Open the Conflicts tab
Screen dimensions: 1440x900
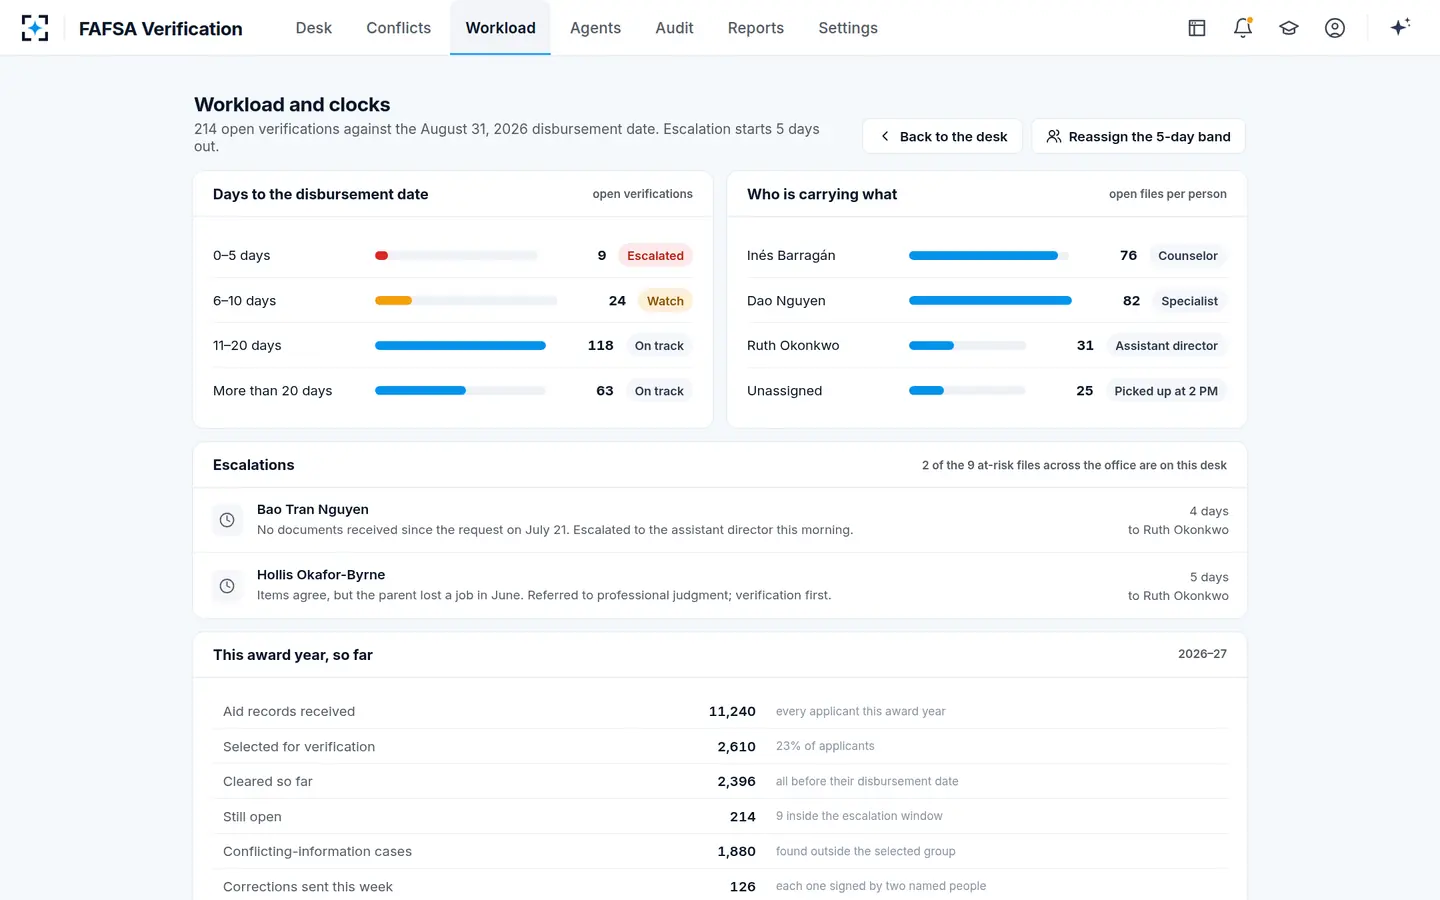[x=398, y=28]
